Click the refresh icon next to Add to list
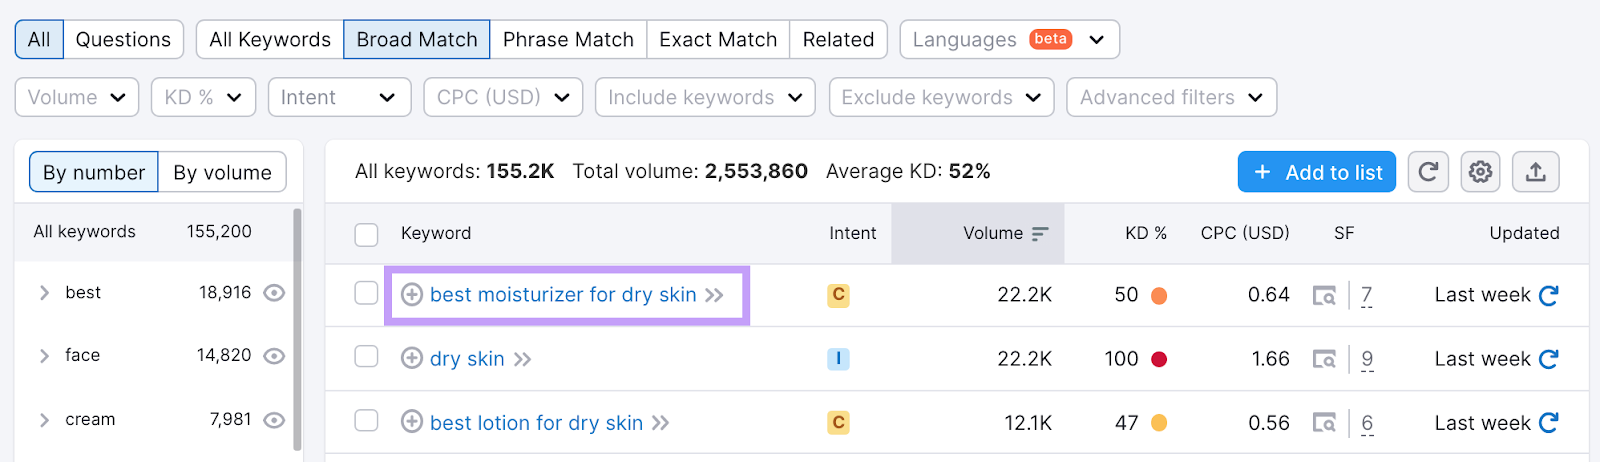Viewport: 1600px width, 462px height. [x=1428, y=172]
